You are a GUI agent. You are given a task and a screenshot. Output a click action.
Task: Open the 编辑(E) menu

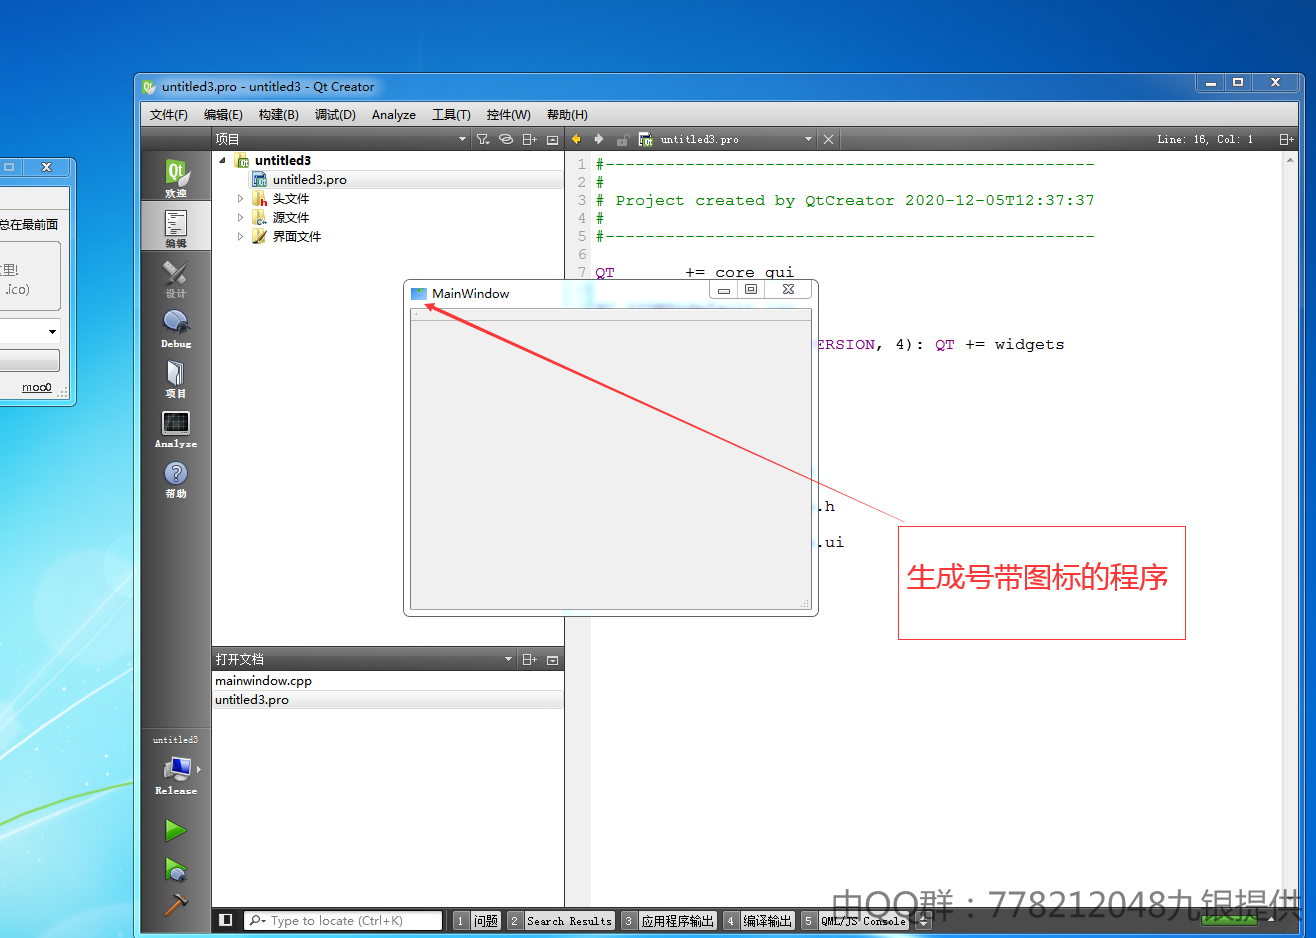click(223, 115)
